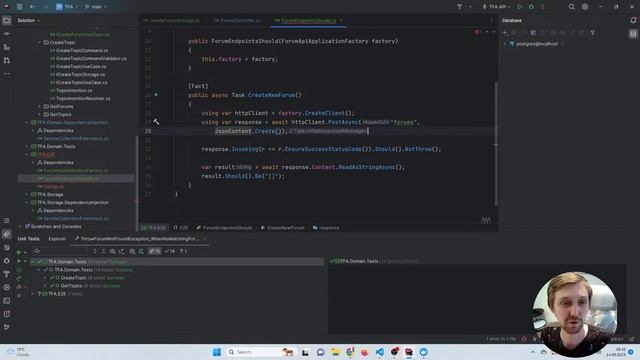Open the TFA solution dropdown in title bar
The image size is (640, 360).
67,7
